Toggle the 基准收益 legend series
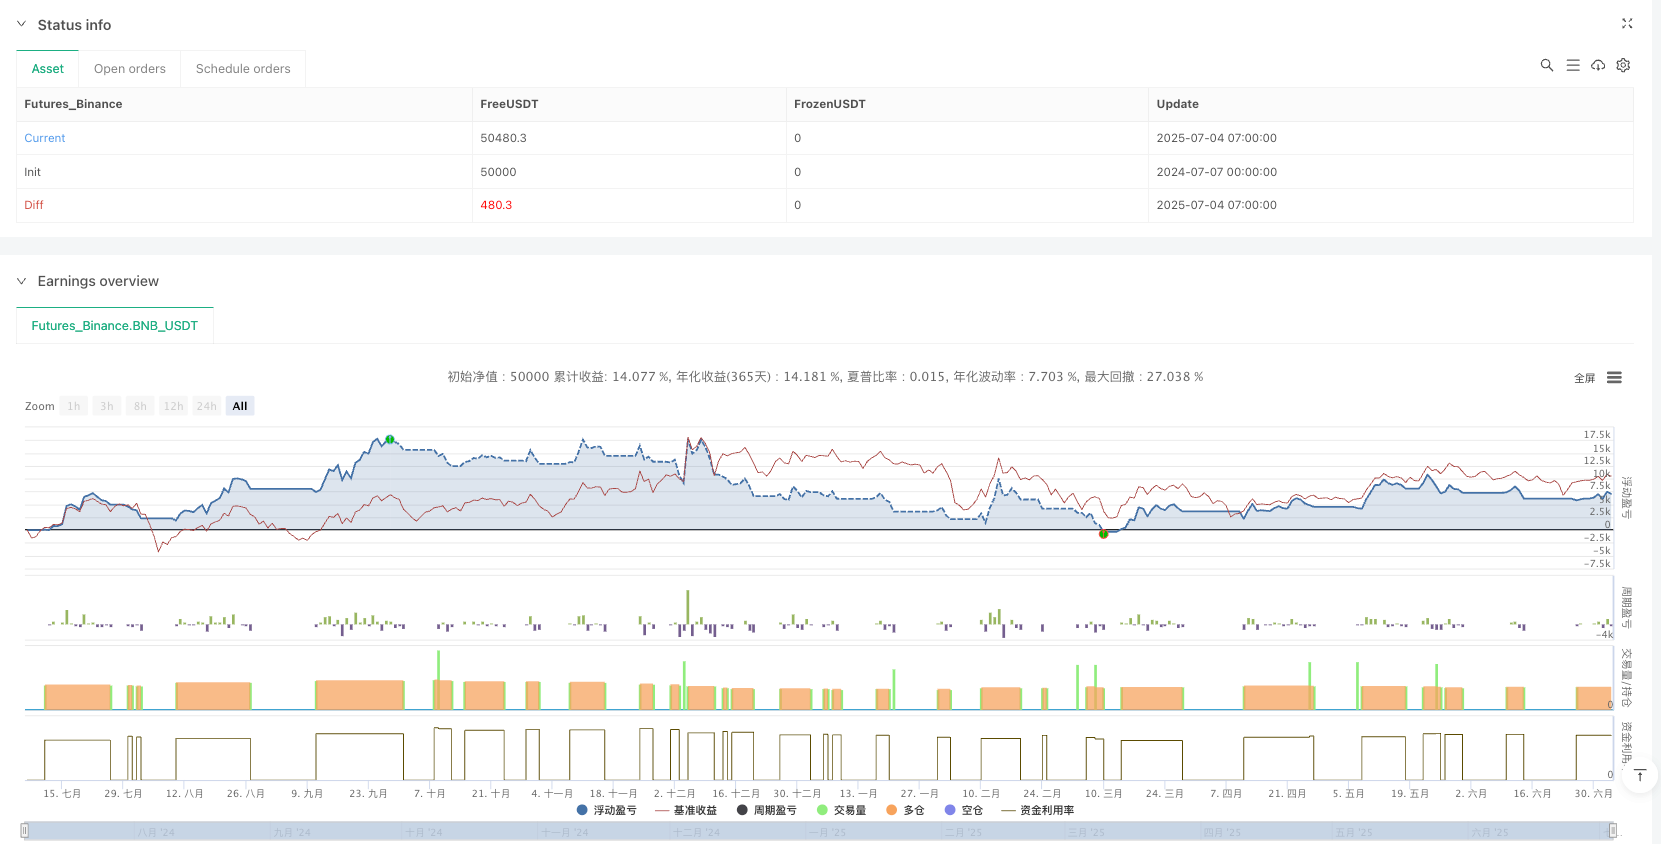Image resolution: width=1661 pixels, height=844 pixels. [x=687, y=810]
